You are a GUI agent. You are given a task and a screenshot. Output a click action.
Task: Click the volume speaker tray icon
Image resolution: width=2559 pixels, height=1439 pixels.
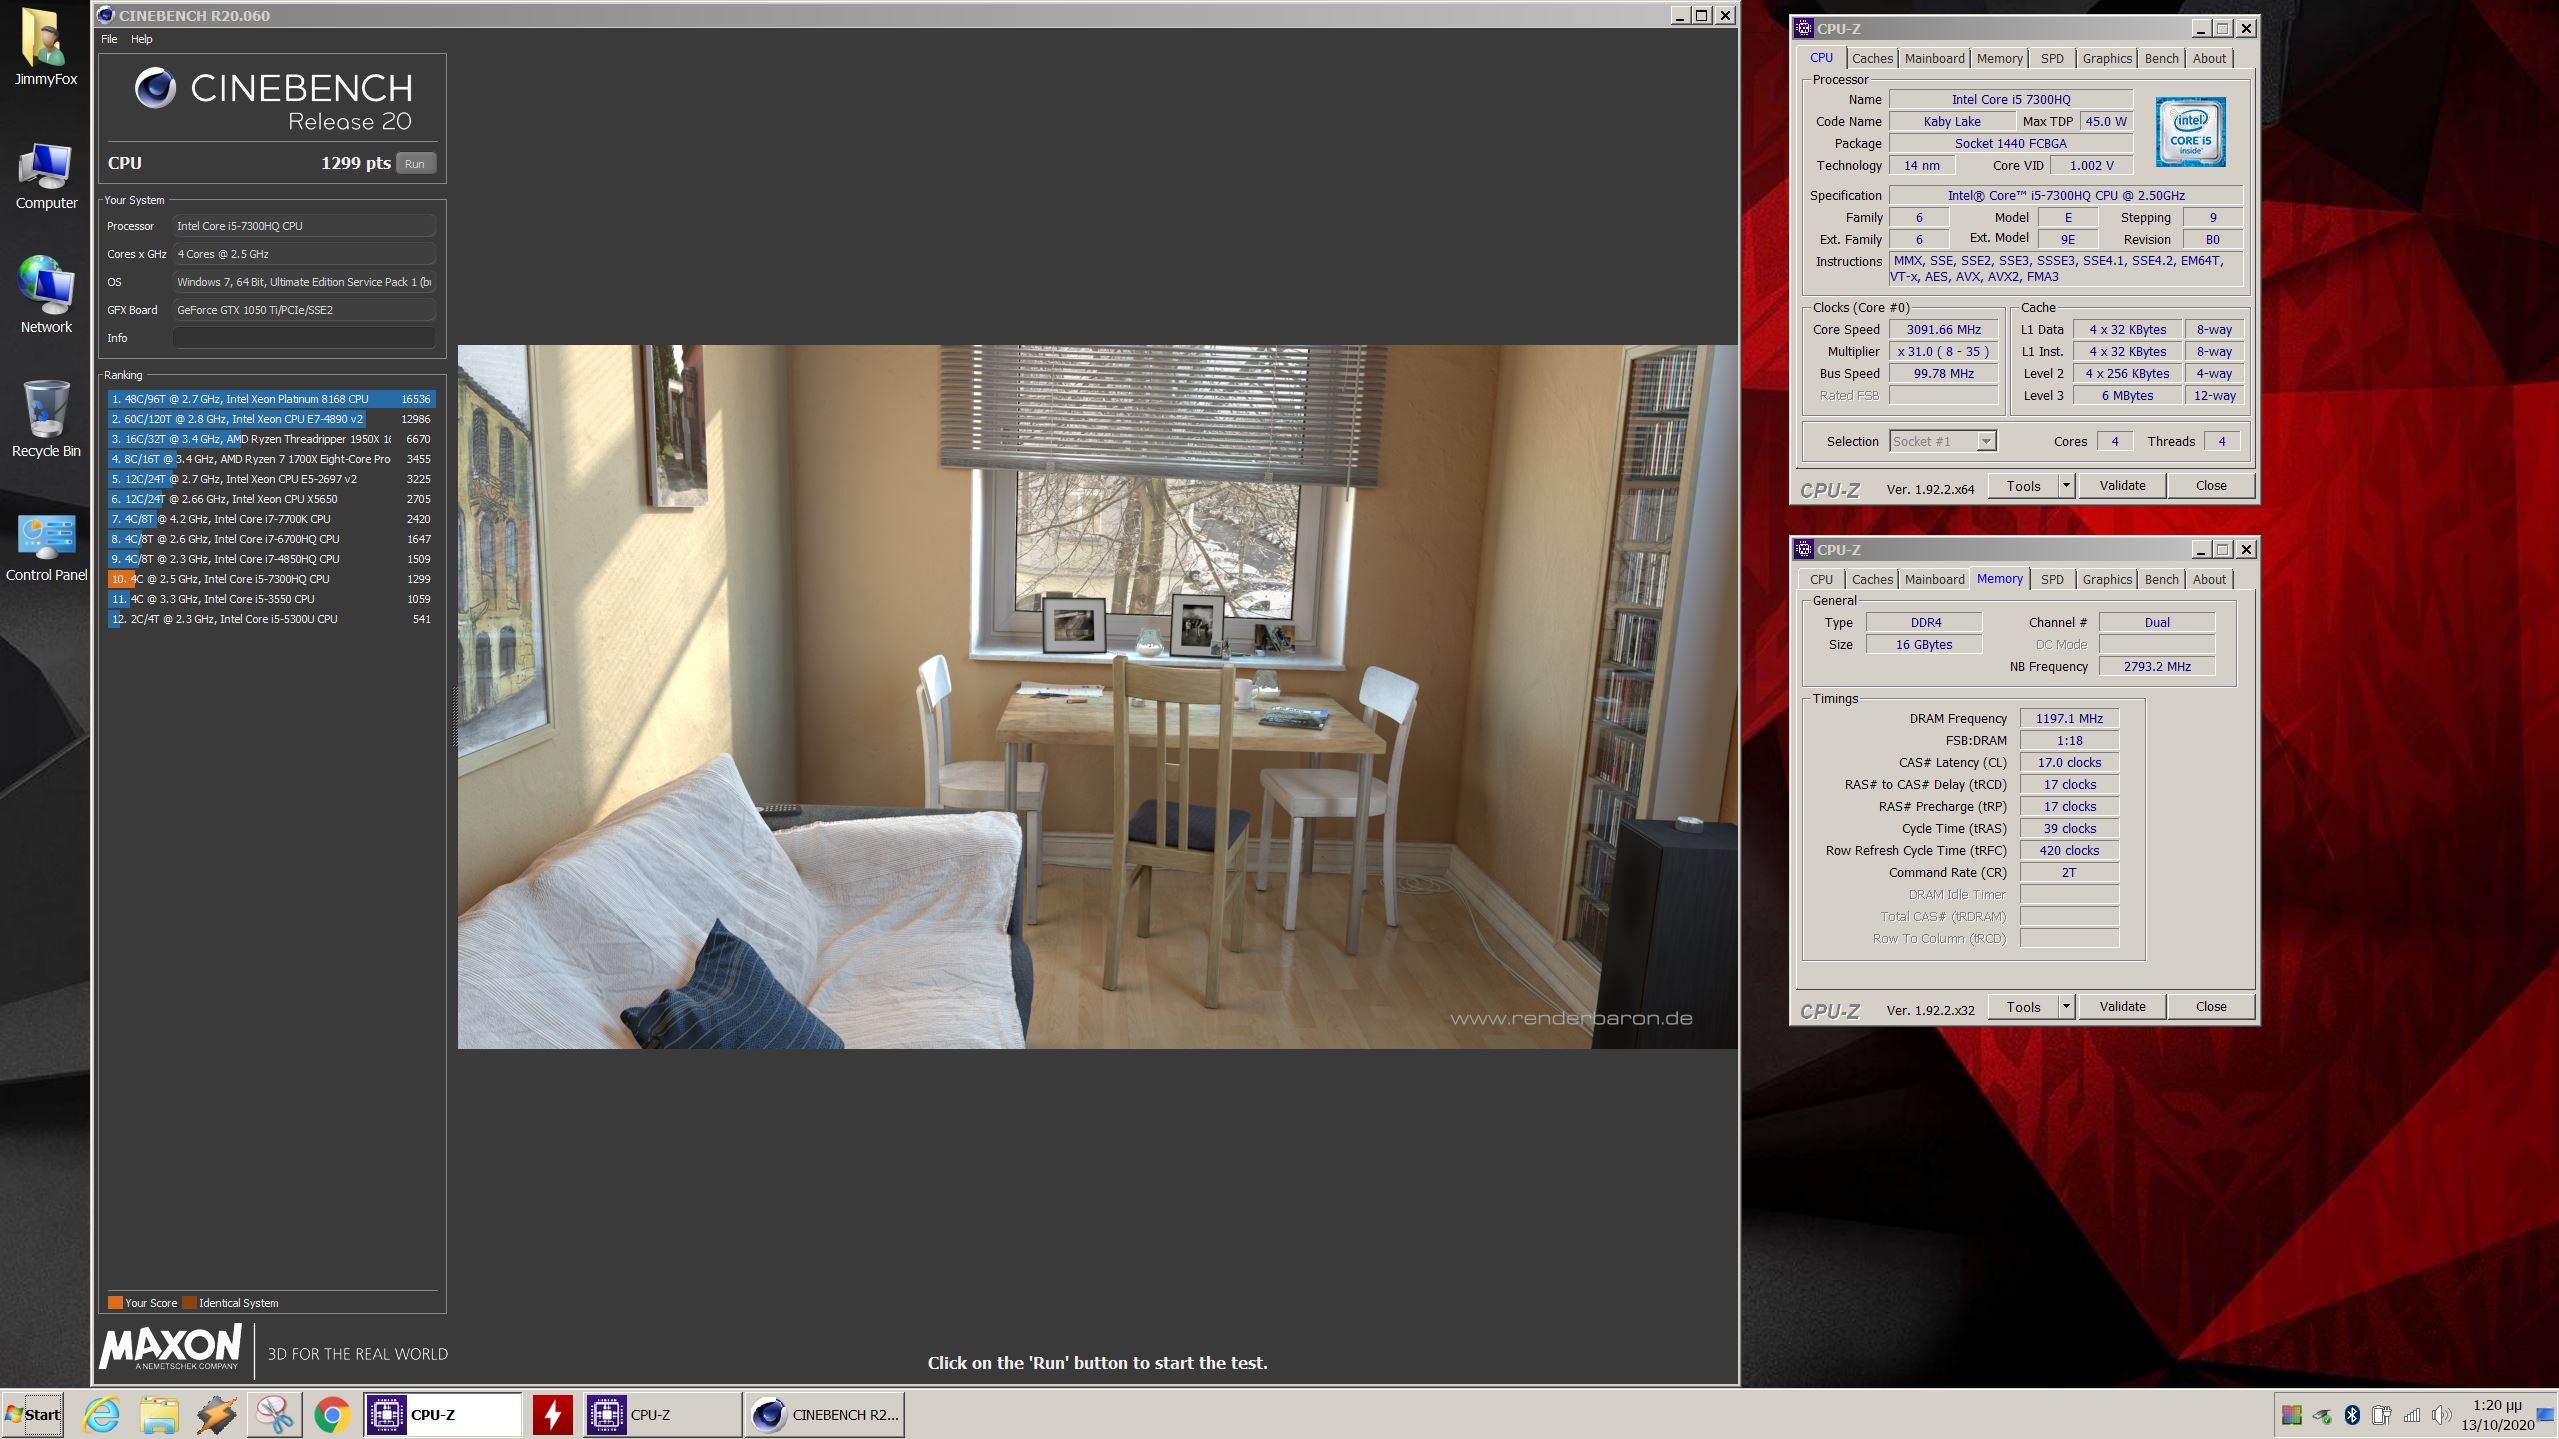[x=2441, y=1415]
